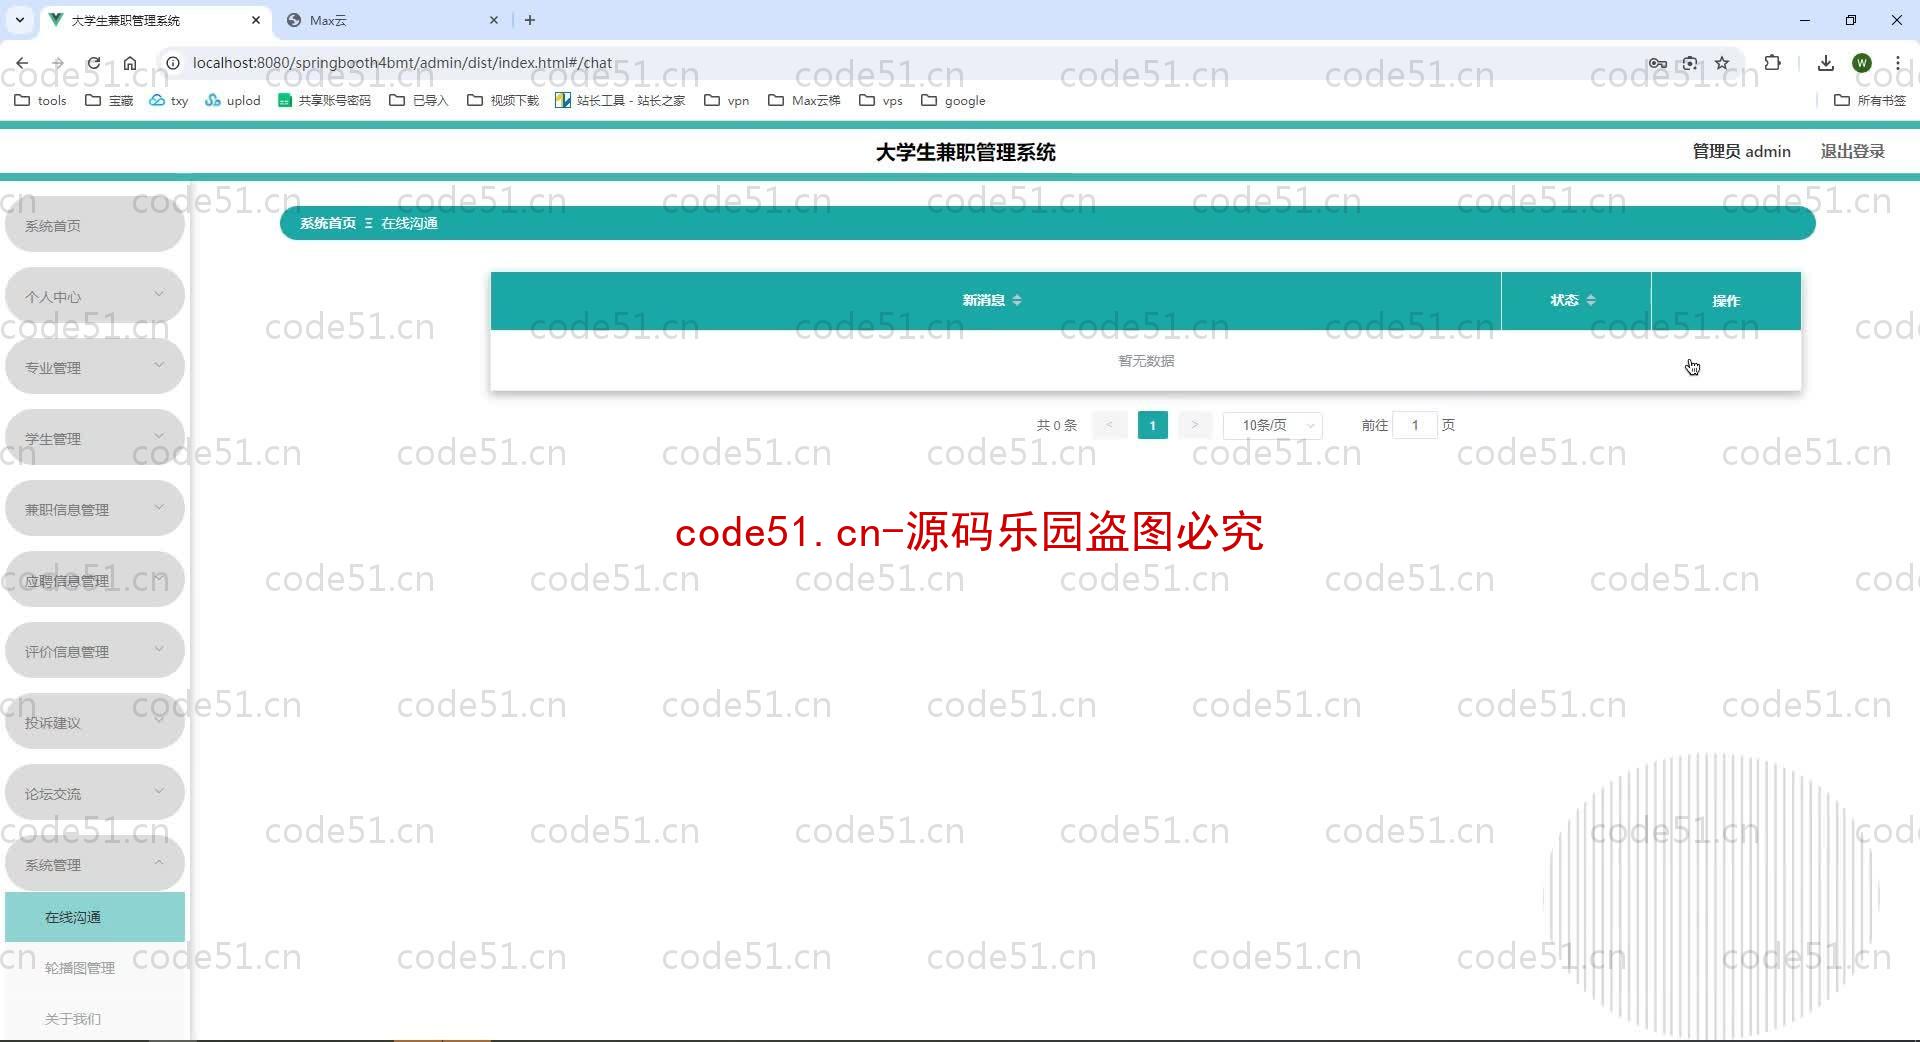Open the tab search dropdown arrow
Image resolution: width=1920 pixels, height=1042 pixels.
coord(19,20)
